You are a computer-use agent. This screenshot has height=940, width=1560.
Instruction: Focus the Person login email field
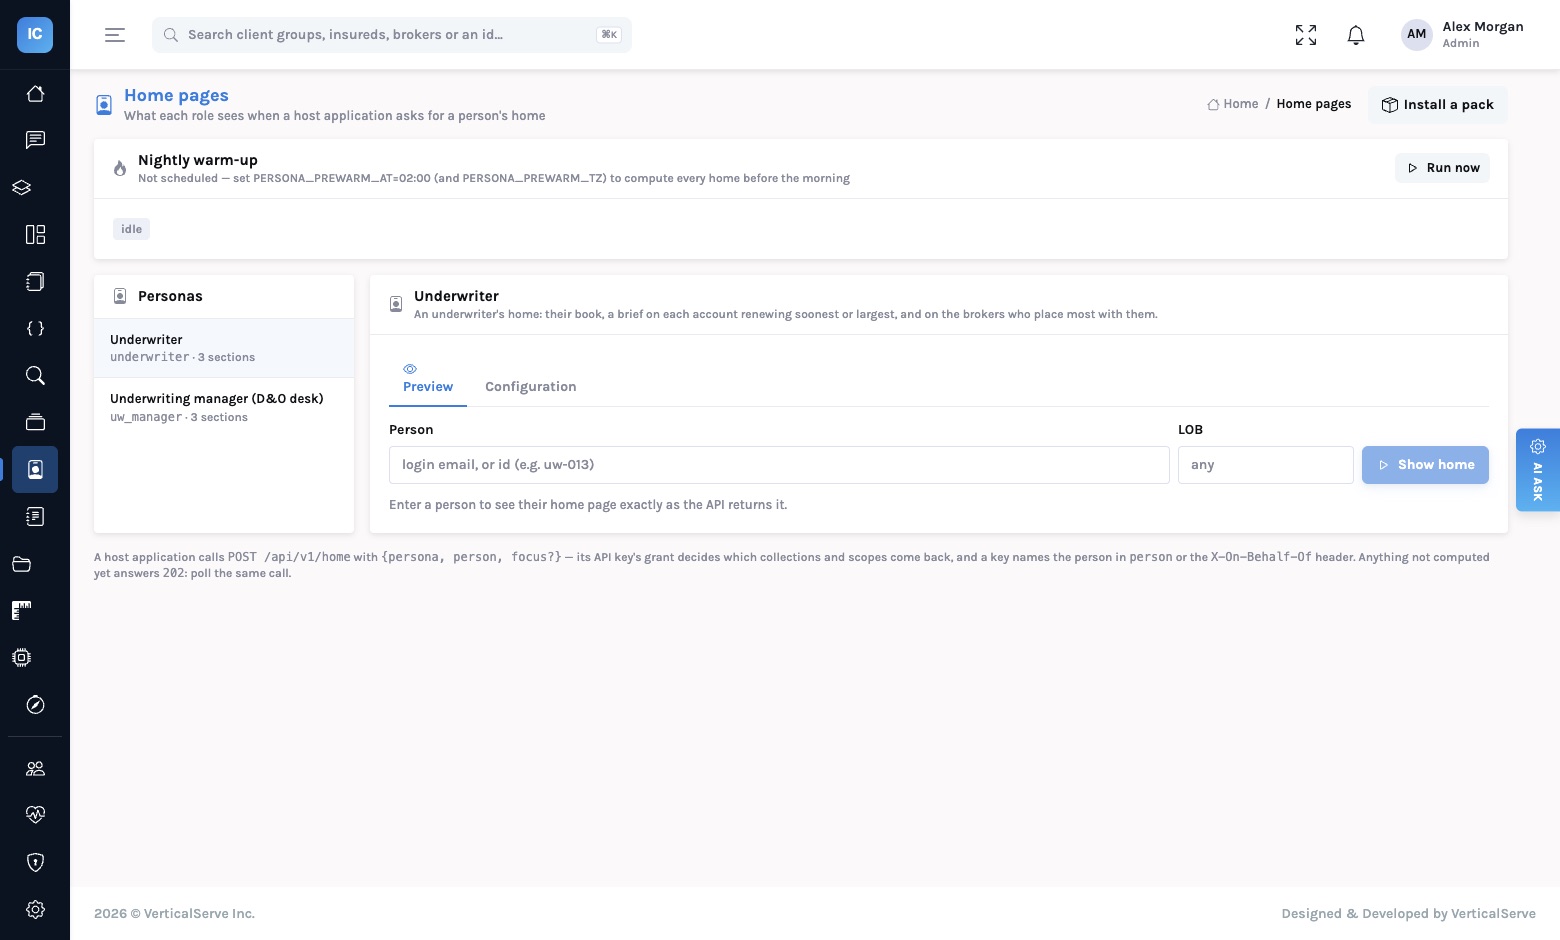pyautogui.click(x=779, y=465)
